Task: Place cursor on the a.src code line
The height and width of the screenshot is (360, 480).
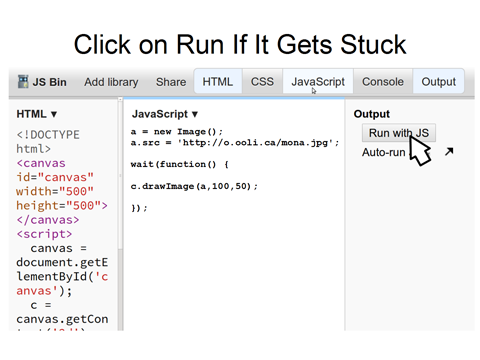Action: coord(235,143)
